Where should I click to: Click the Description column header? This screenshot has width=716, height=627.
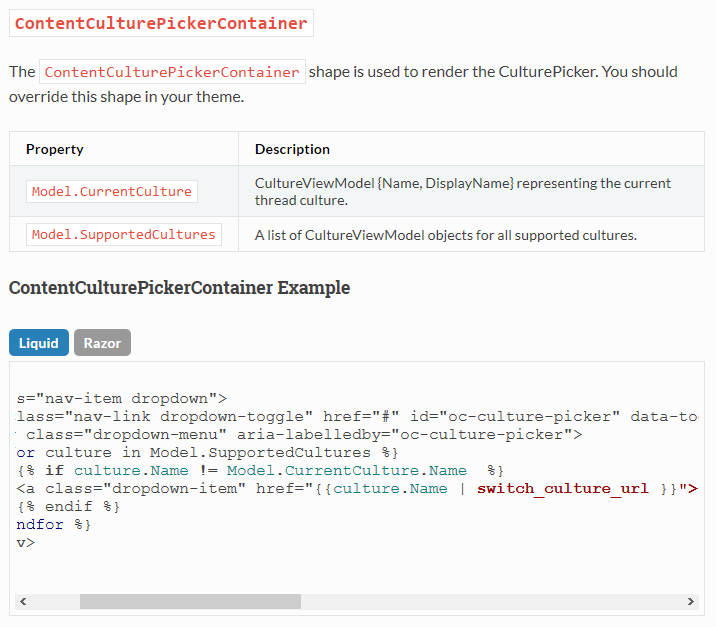[292, 149]
